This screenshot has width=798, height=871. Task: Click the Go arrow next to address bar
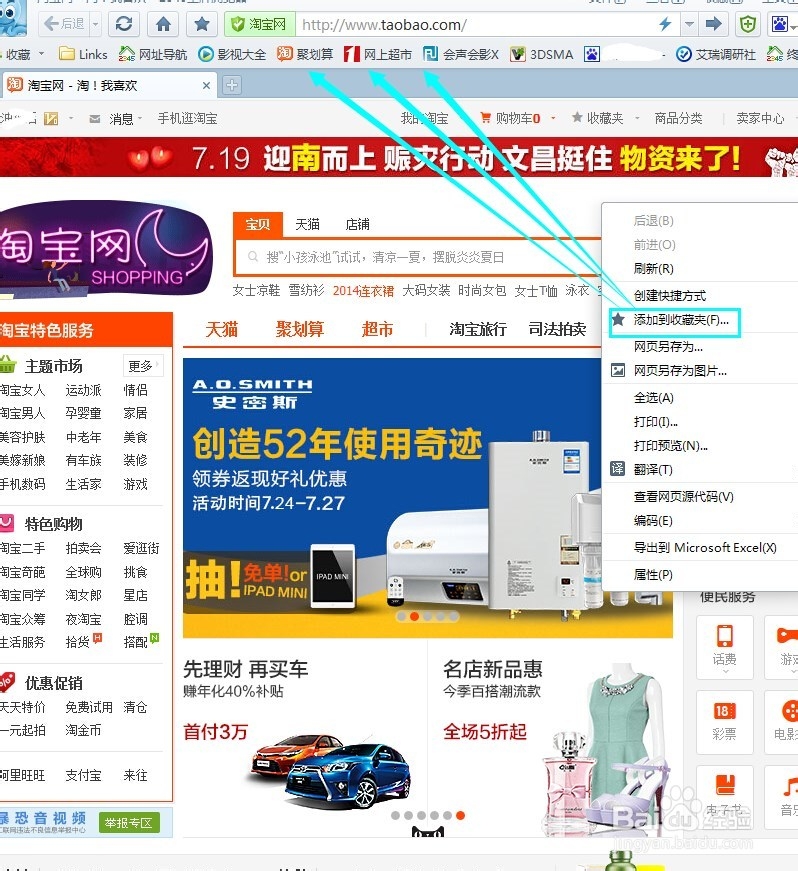pyautogui.click(x=713, y=24)
